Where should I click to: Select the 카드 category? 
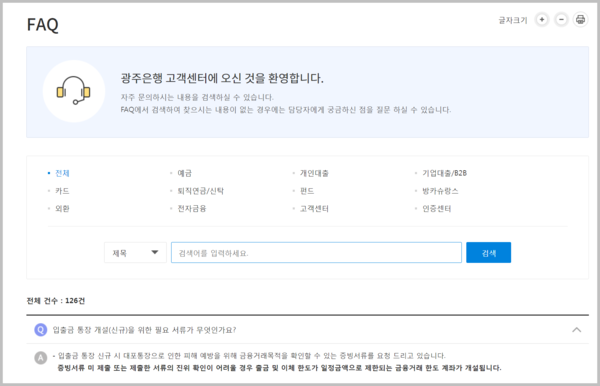tap(62, 191)
